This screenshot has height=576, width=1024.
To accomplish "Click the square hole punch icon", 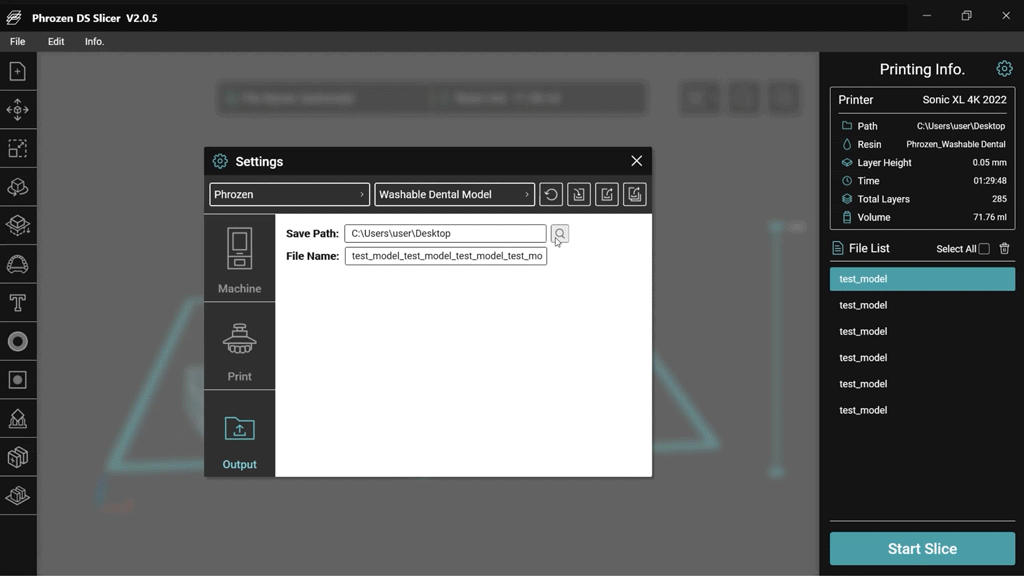I will point(18,380).
